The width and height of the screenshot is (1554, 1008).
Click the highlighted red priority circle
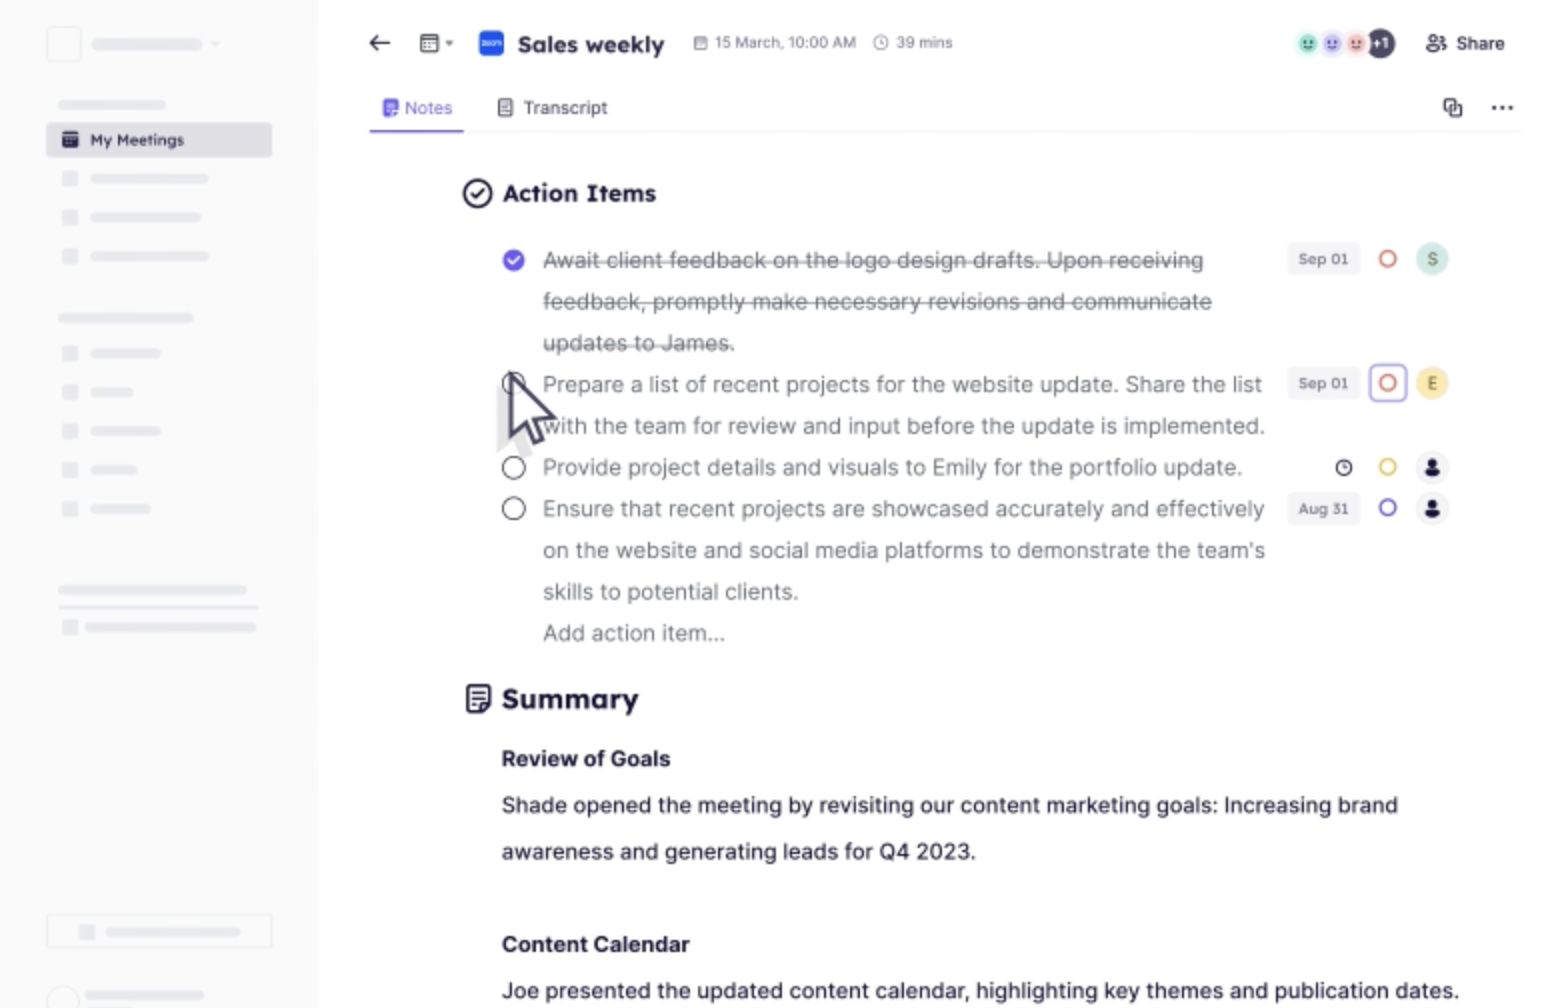point(1387,383)
